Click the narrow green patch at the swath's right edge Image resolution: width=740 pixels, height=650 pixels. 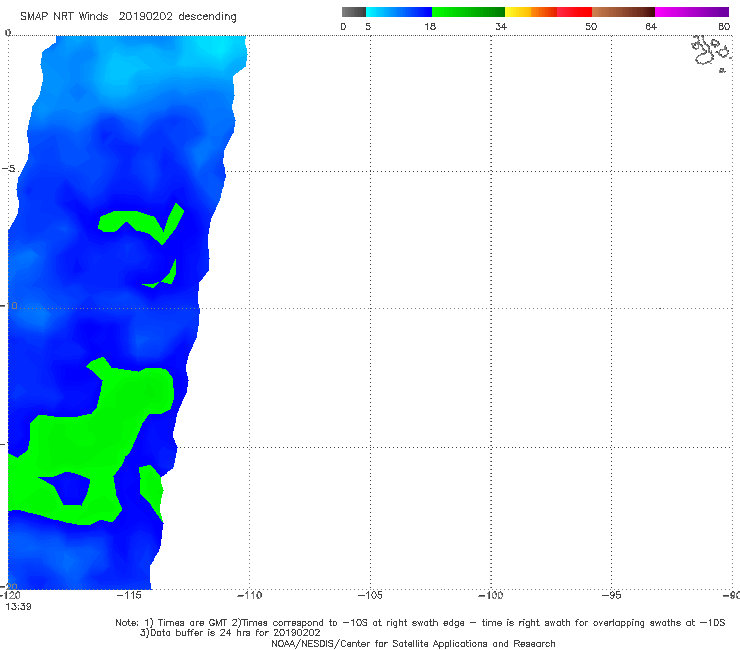[x=151, y=491]
